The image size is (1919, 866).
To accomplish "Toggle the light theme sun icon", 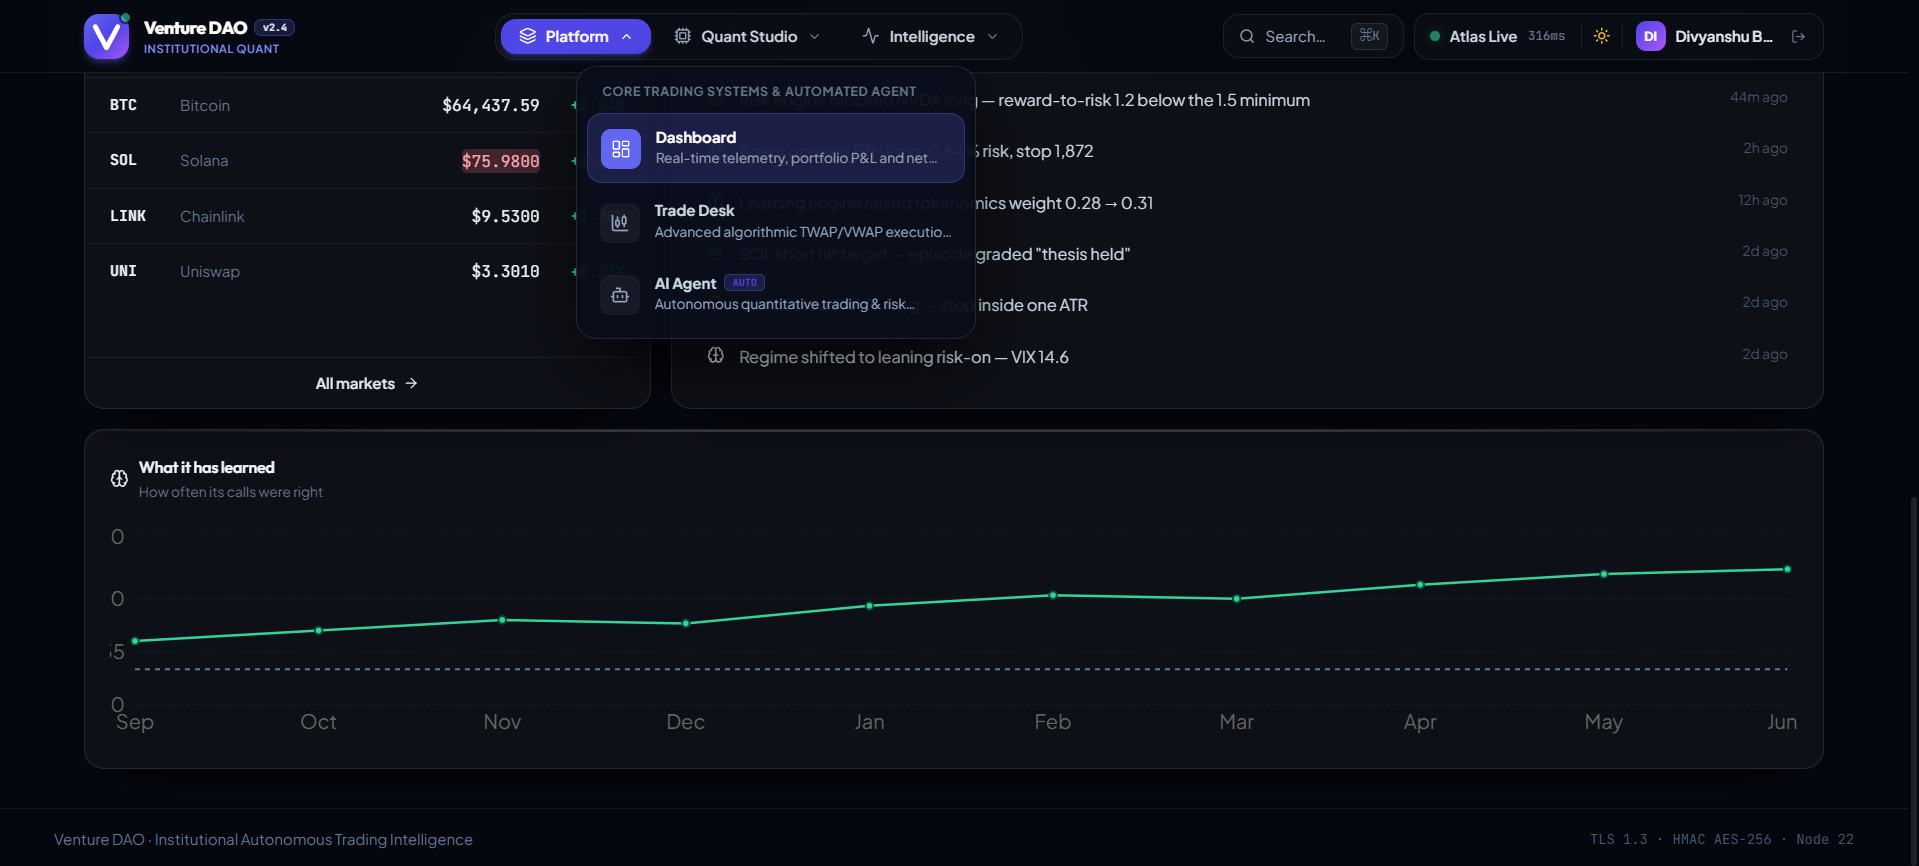I will click(1602, 36).
